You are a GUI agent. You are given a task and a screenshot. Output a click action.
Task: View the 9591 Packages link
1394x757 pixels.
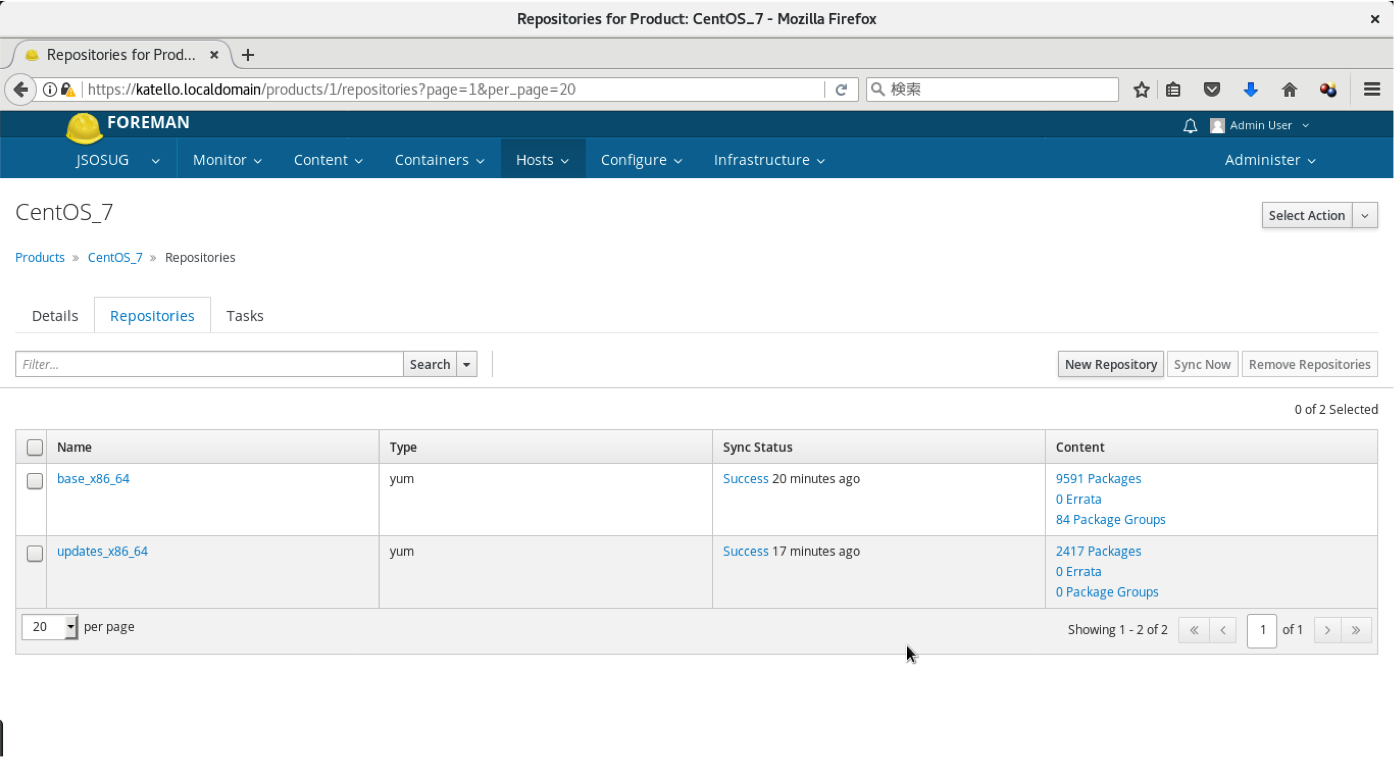[1098, 478]
